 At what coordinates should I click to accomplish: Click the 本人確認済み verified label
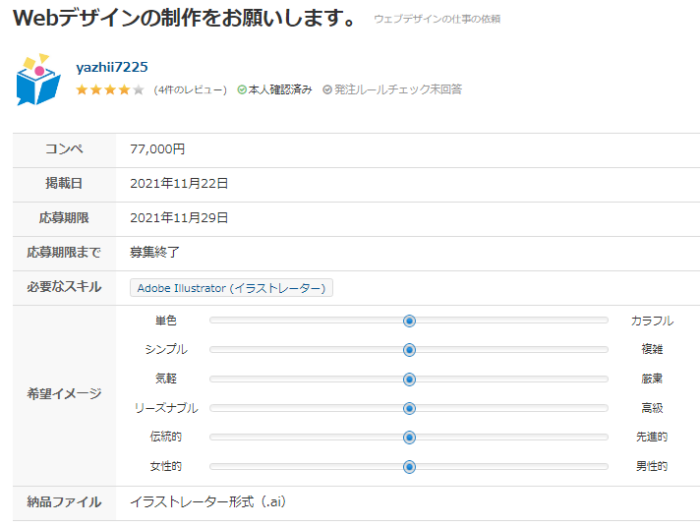point(280,90)
